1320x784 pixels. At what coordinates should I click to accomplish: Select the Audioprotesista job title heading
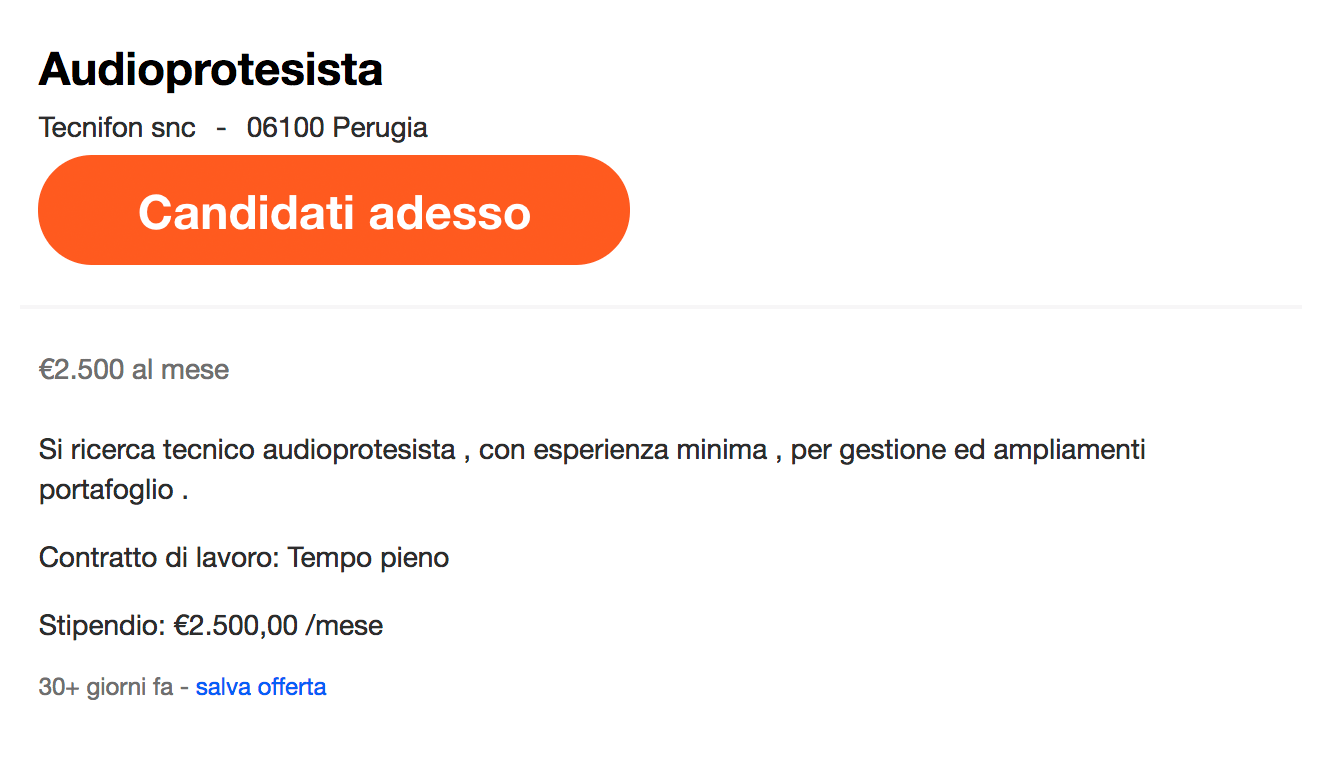211,70
